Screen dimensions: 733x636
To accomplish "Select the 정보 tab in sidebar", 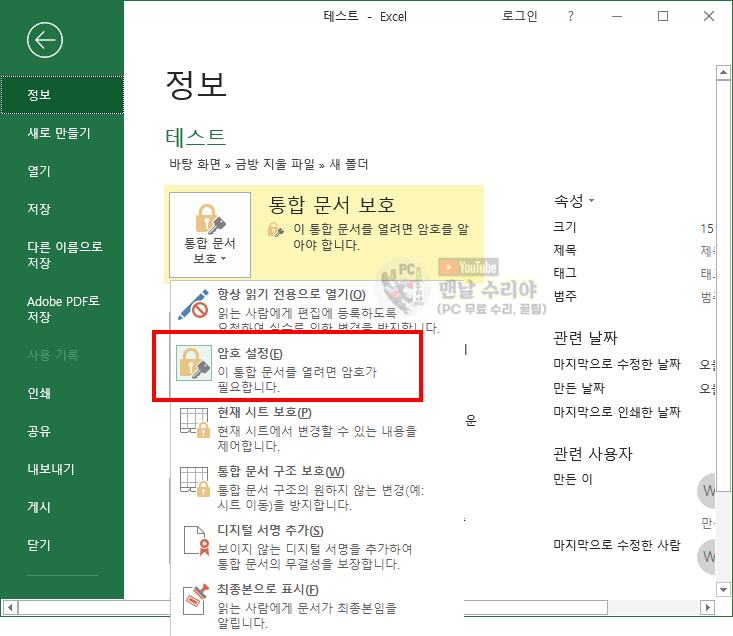I will (x=62, y=95).
